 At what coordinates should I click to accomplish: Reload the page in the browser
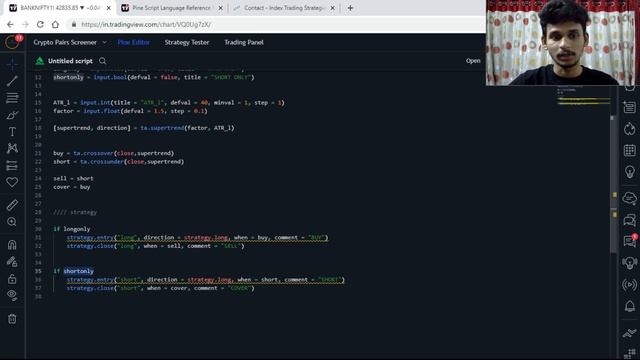click(x=40, y=24)
